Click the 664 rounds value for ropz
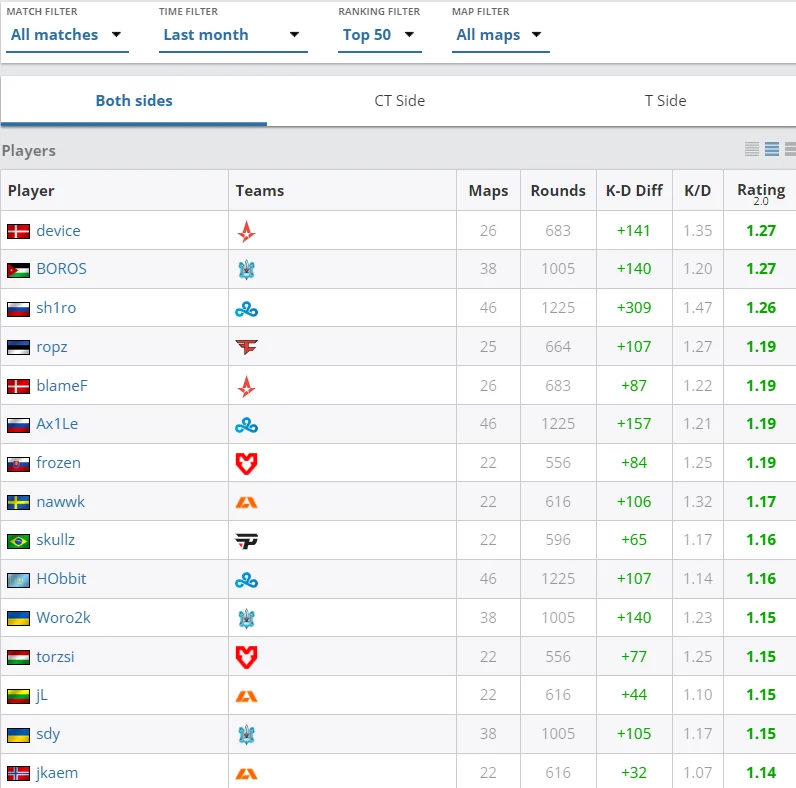 558,347
